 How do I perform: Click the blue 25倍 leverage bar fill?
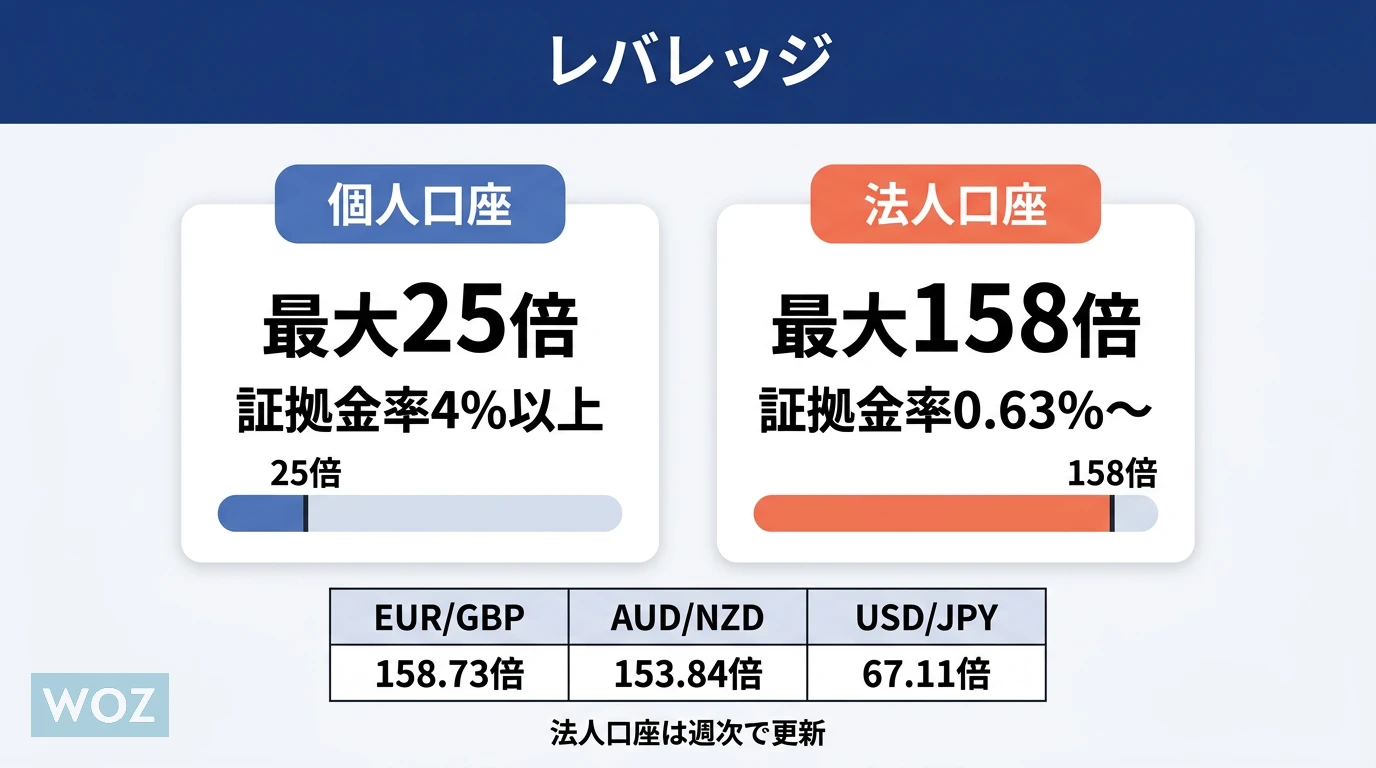[x=261, y=513]
